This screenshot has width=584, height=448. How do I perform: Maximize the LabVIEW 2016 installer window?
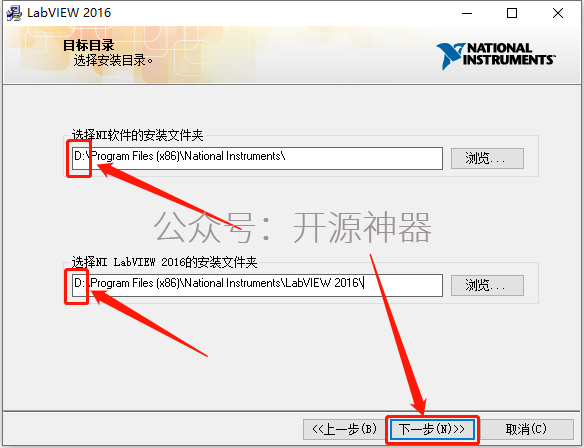point(512,13)
